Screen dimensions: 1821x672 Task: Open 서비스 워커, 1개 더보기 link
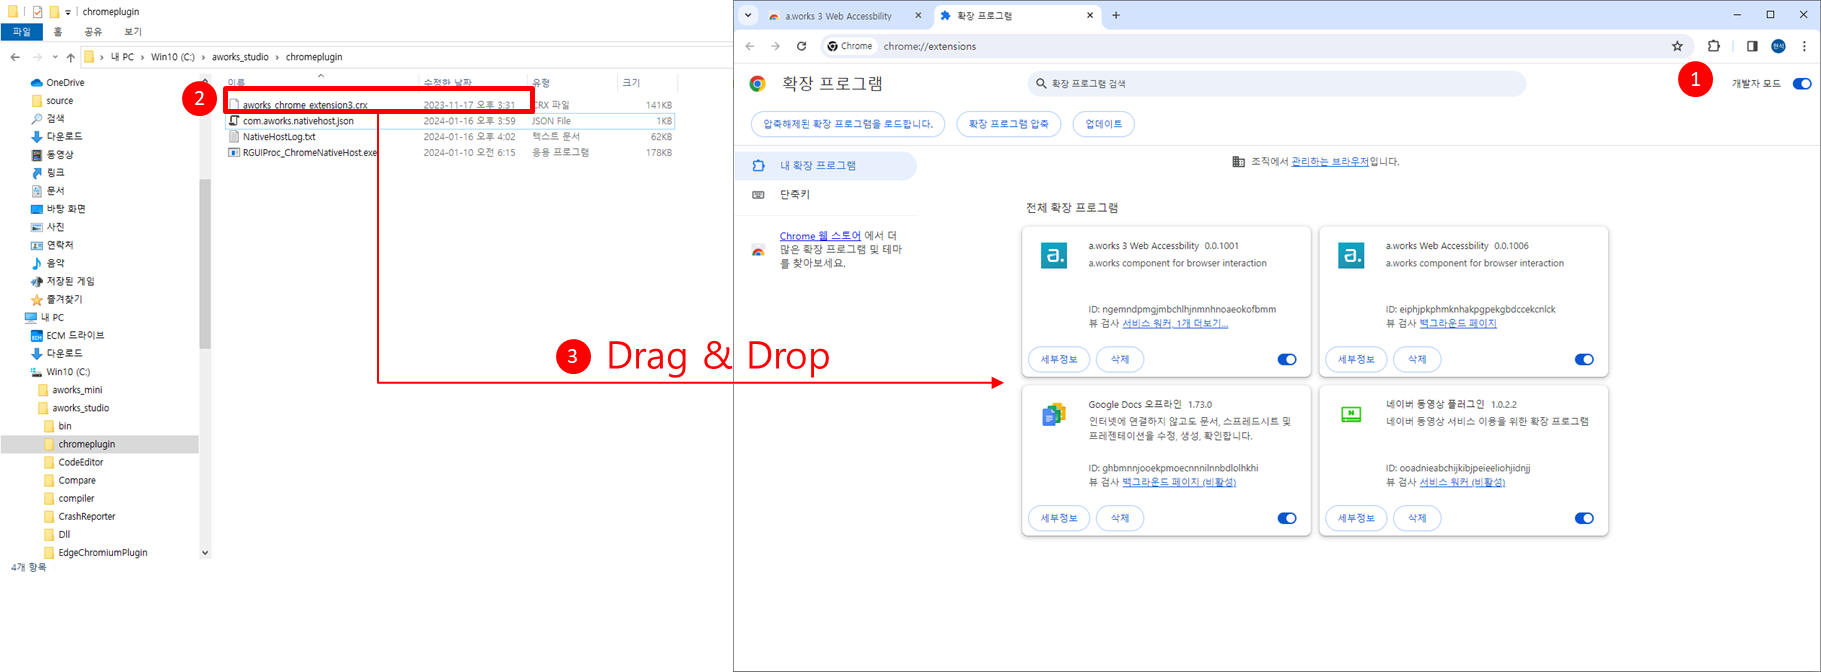[x=1175, y=324]
